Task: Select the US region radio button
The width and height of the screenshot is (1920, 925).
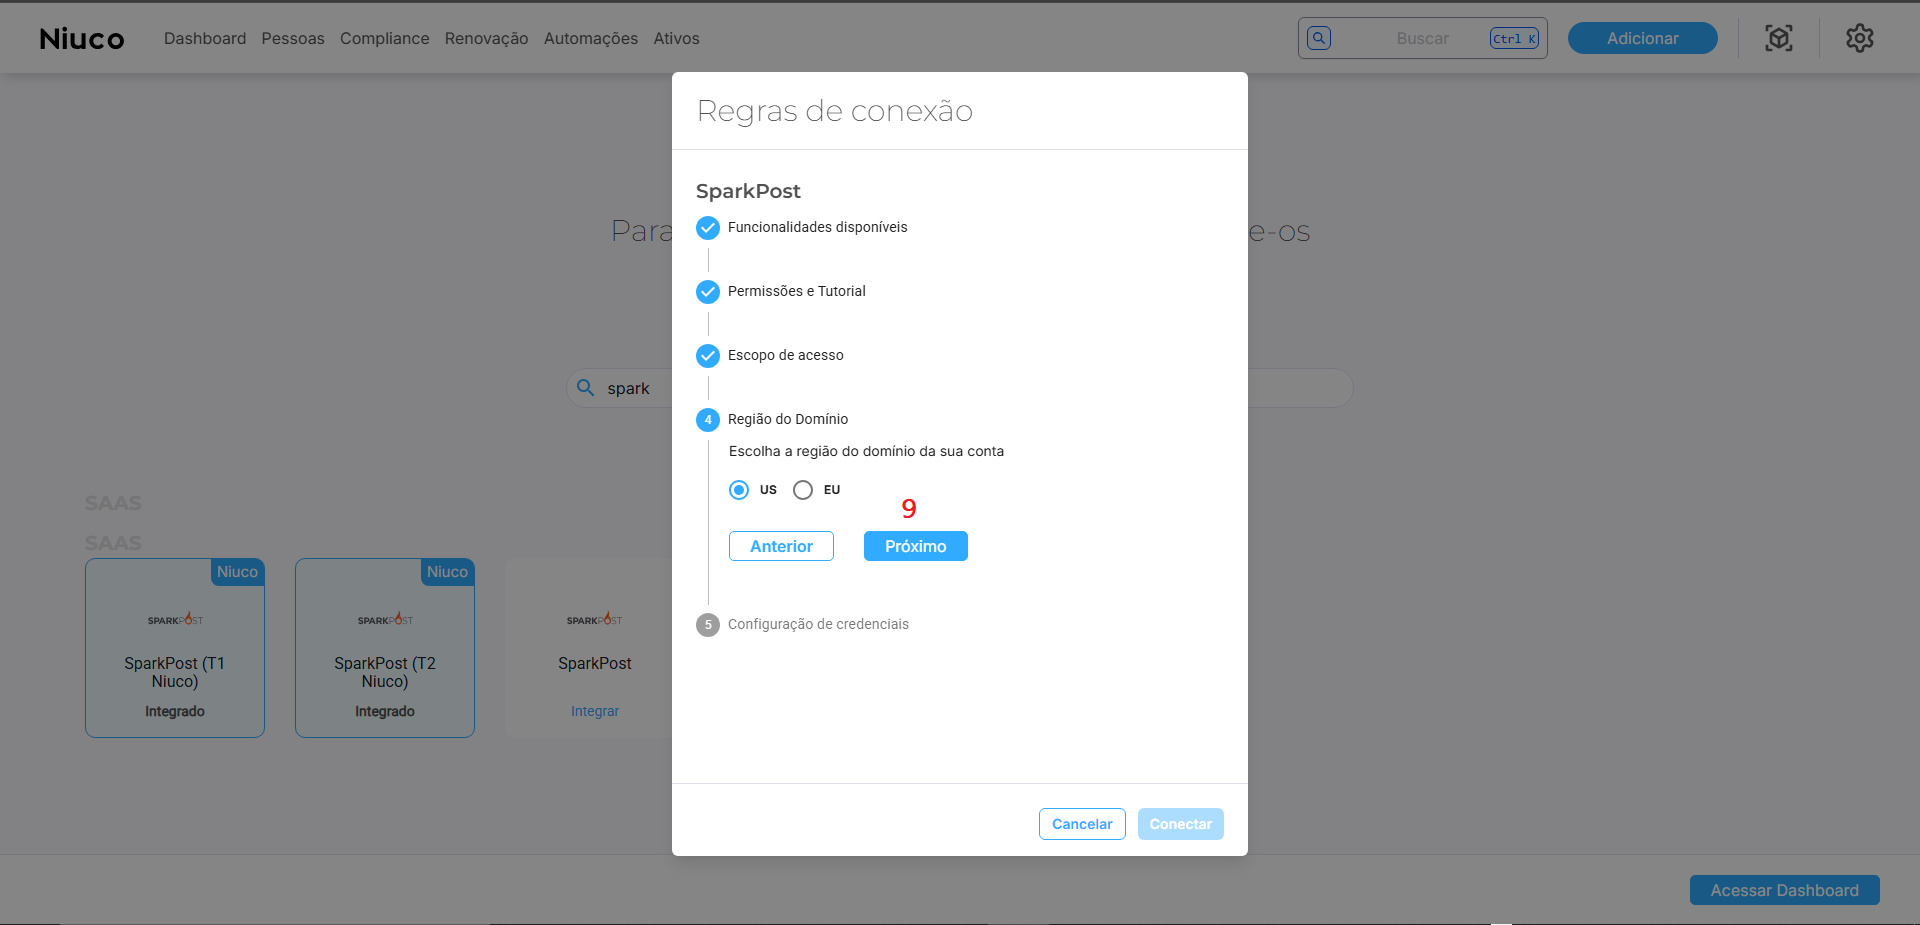Action: pos(739,490)
